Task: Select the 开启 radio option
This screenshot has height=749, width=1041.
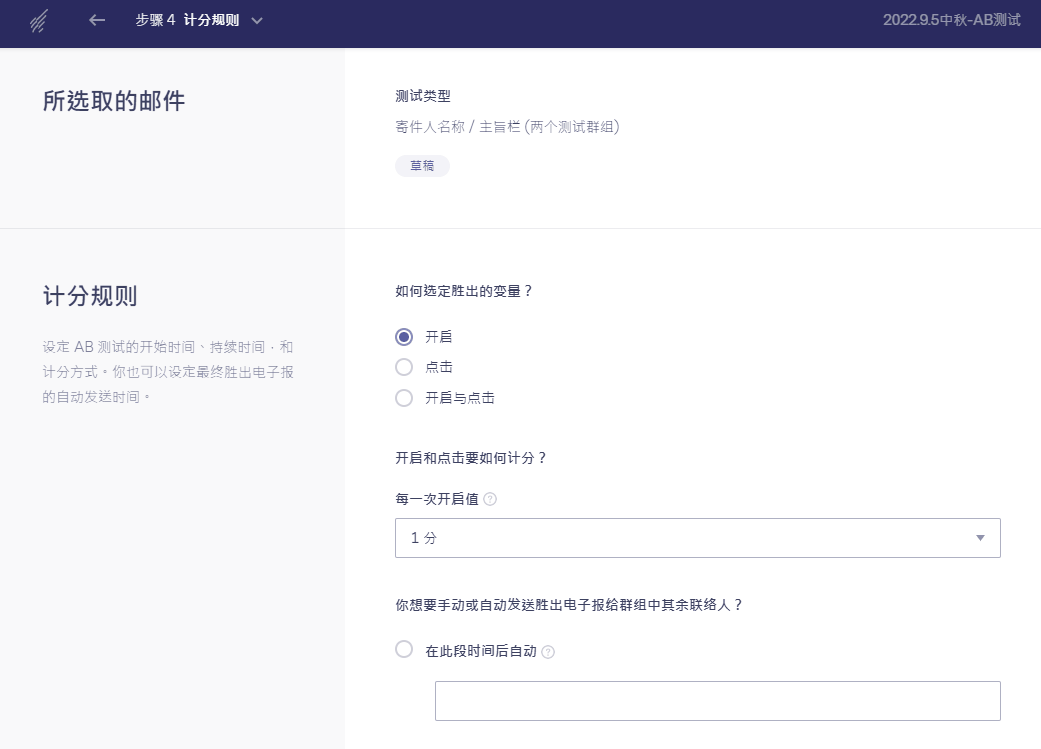Action: pos(404,337)
